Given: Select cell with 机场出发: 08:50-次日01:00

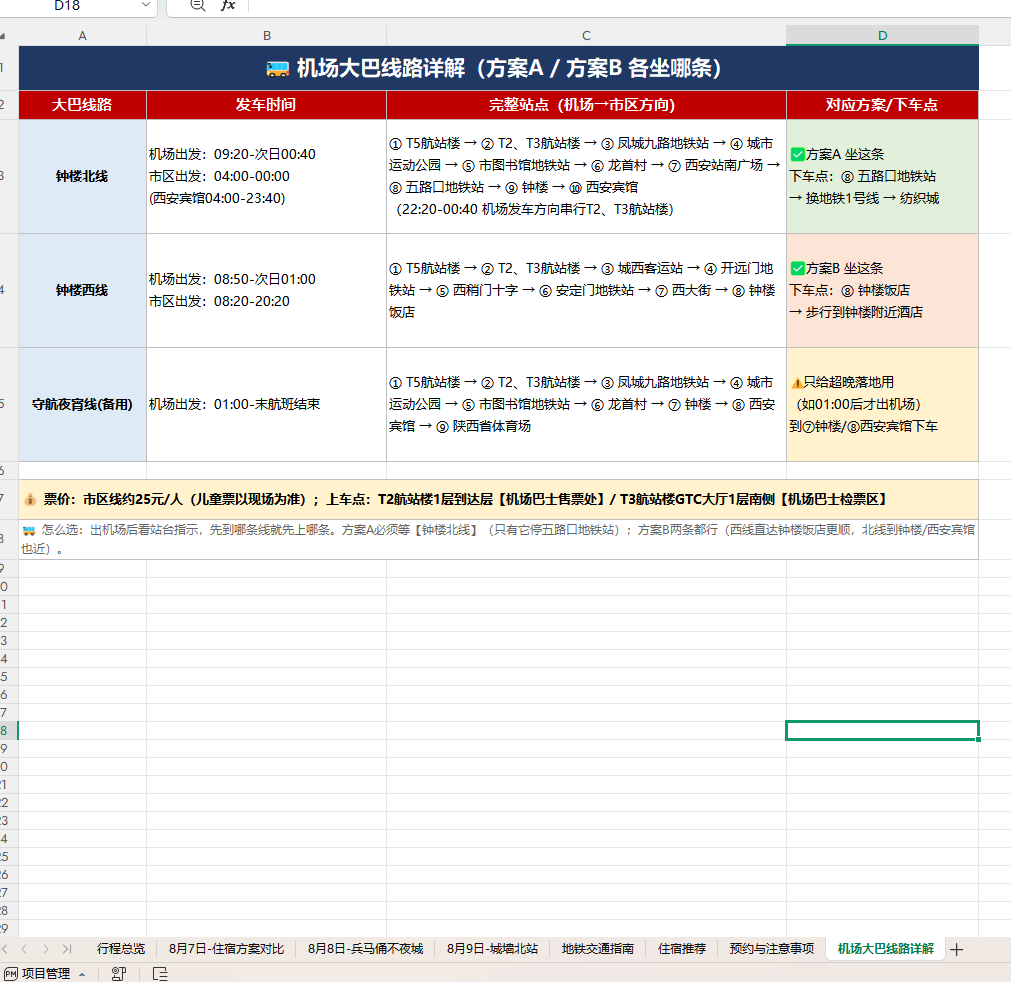Looking at the screenshot, I should coord(266,290).
